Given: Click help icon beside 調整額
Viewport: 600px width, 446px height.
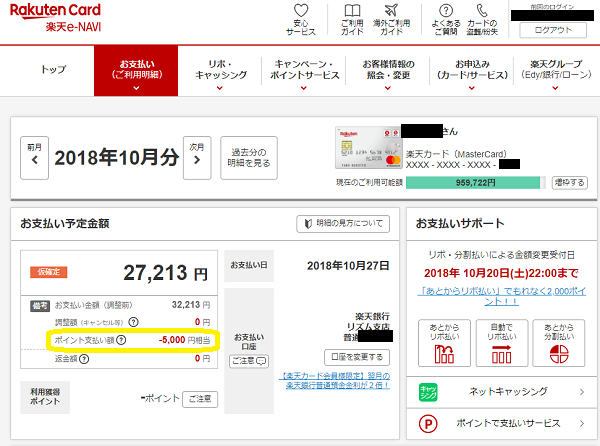Looking at the screenshot, I should (x=133, y=322).
